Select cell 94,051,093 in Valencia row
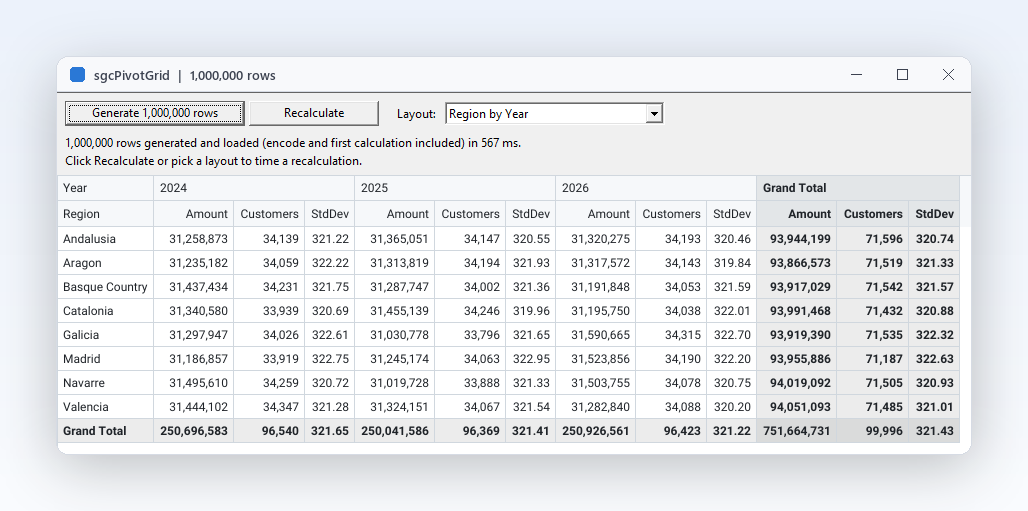Image resolution: width=1028 pixels, height=511 pixels. click(x=797, y=407)
